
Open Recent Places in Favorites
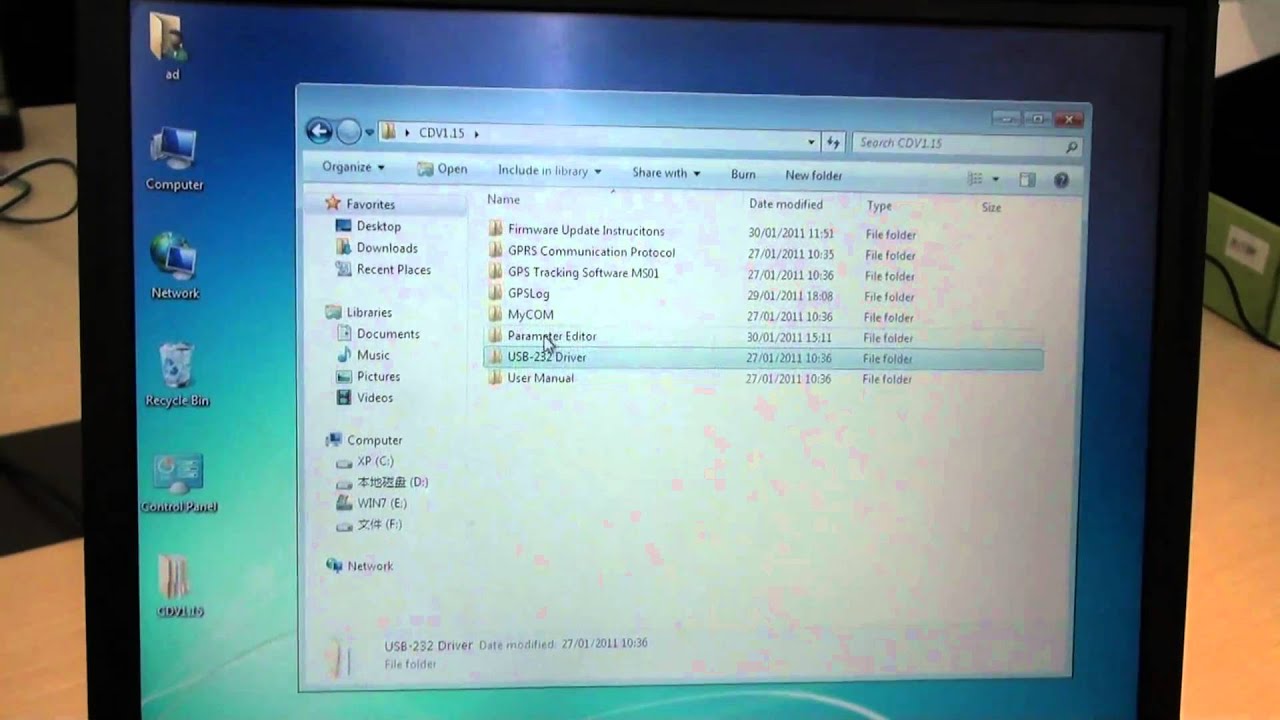(394, 269)
